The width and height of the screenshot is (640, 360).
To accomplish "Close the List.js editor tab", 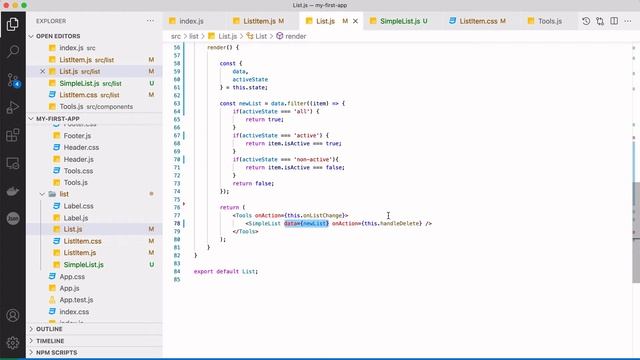I will click(356, 21).
